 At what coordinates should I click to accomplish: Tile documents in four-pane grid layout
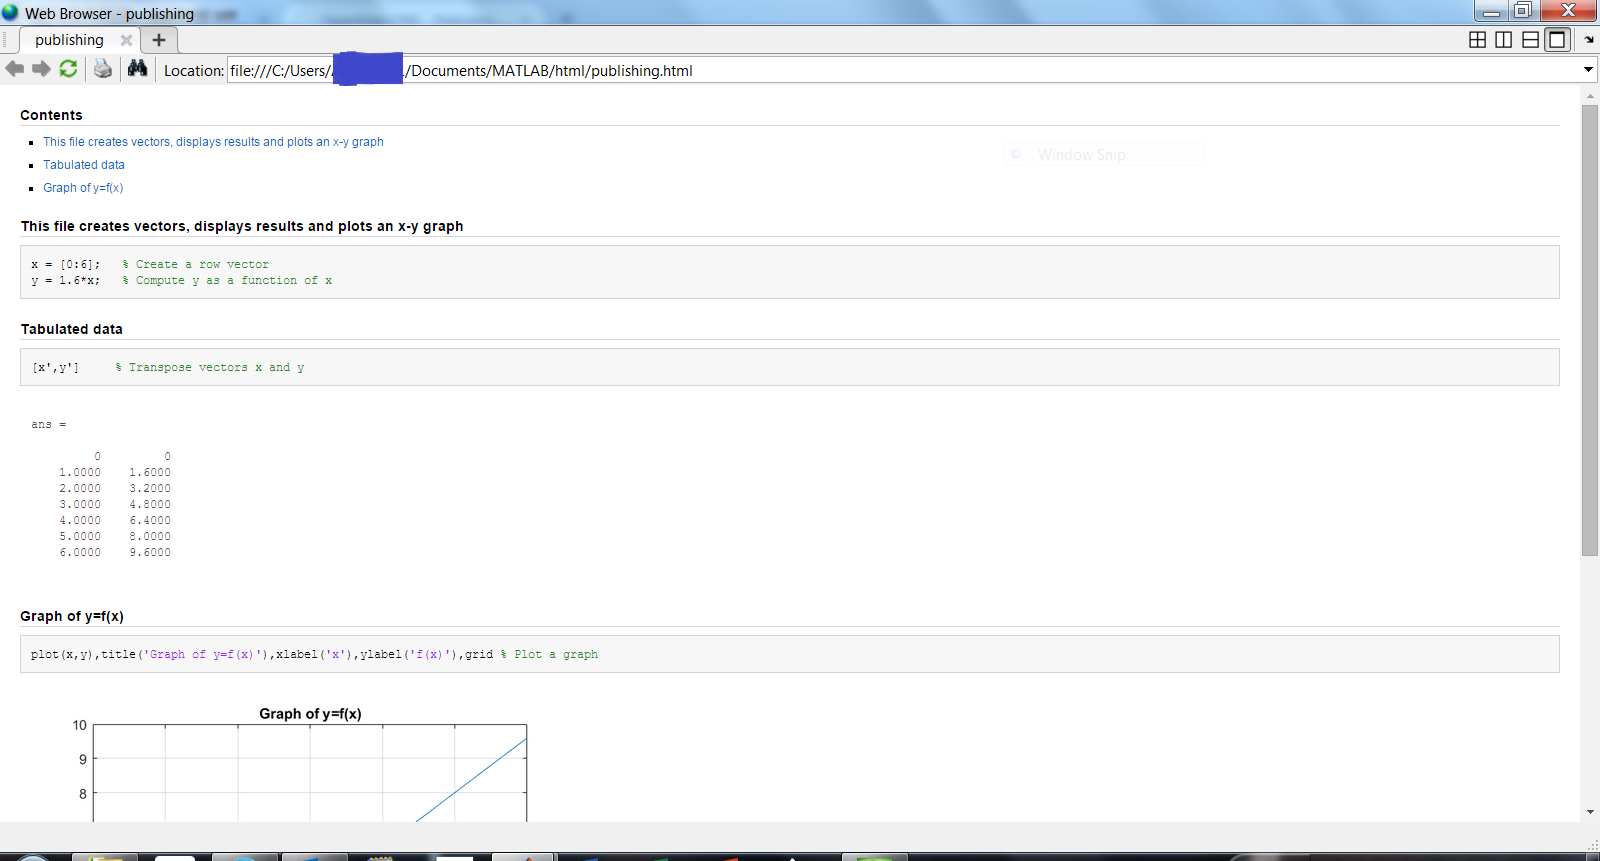(1477, 40)
